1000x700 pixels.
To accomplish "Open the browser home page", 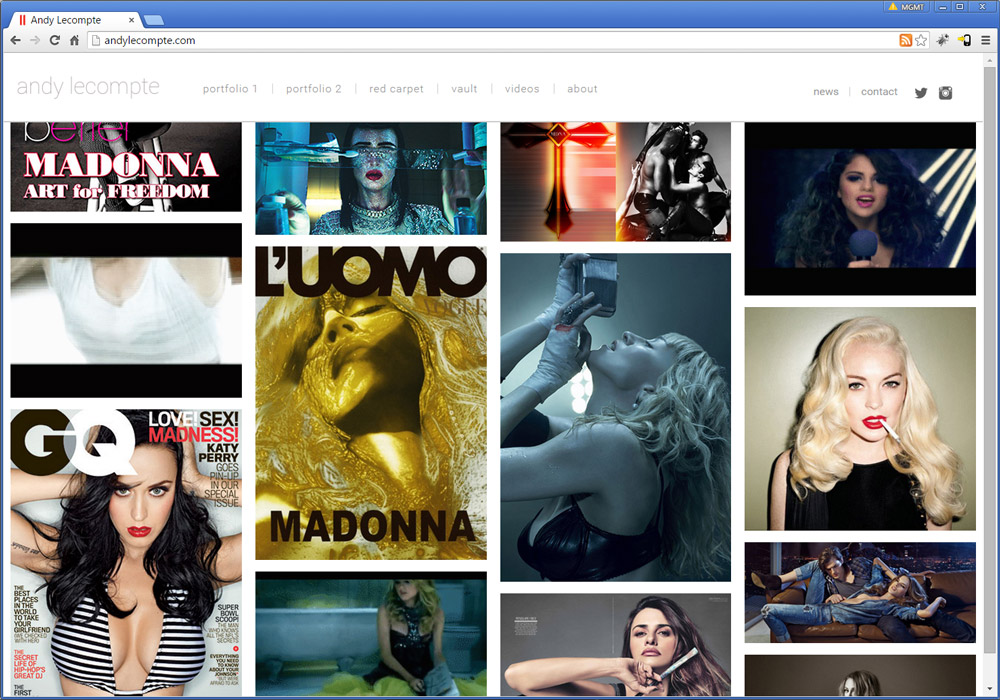I will pyautogui.click(x=74, y=40).
